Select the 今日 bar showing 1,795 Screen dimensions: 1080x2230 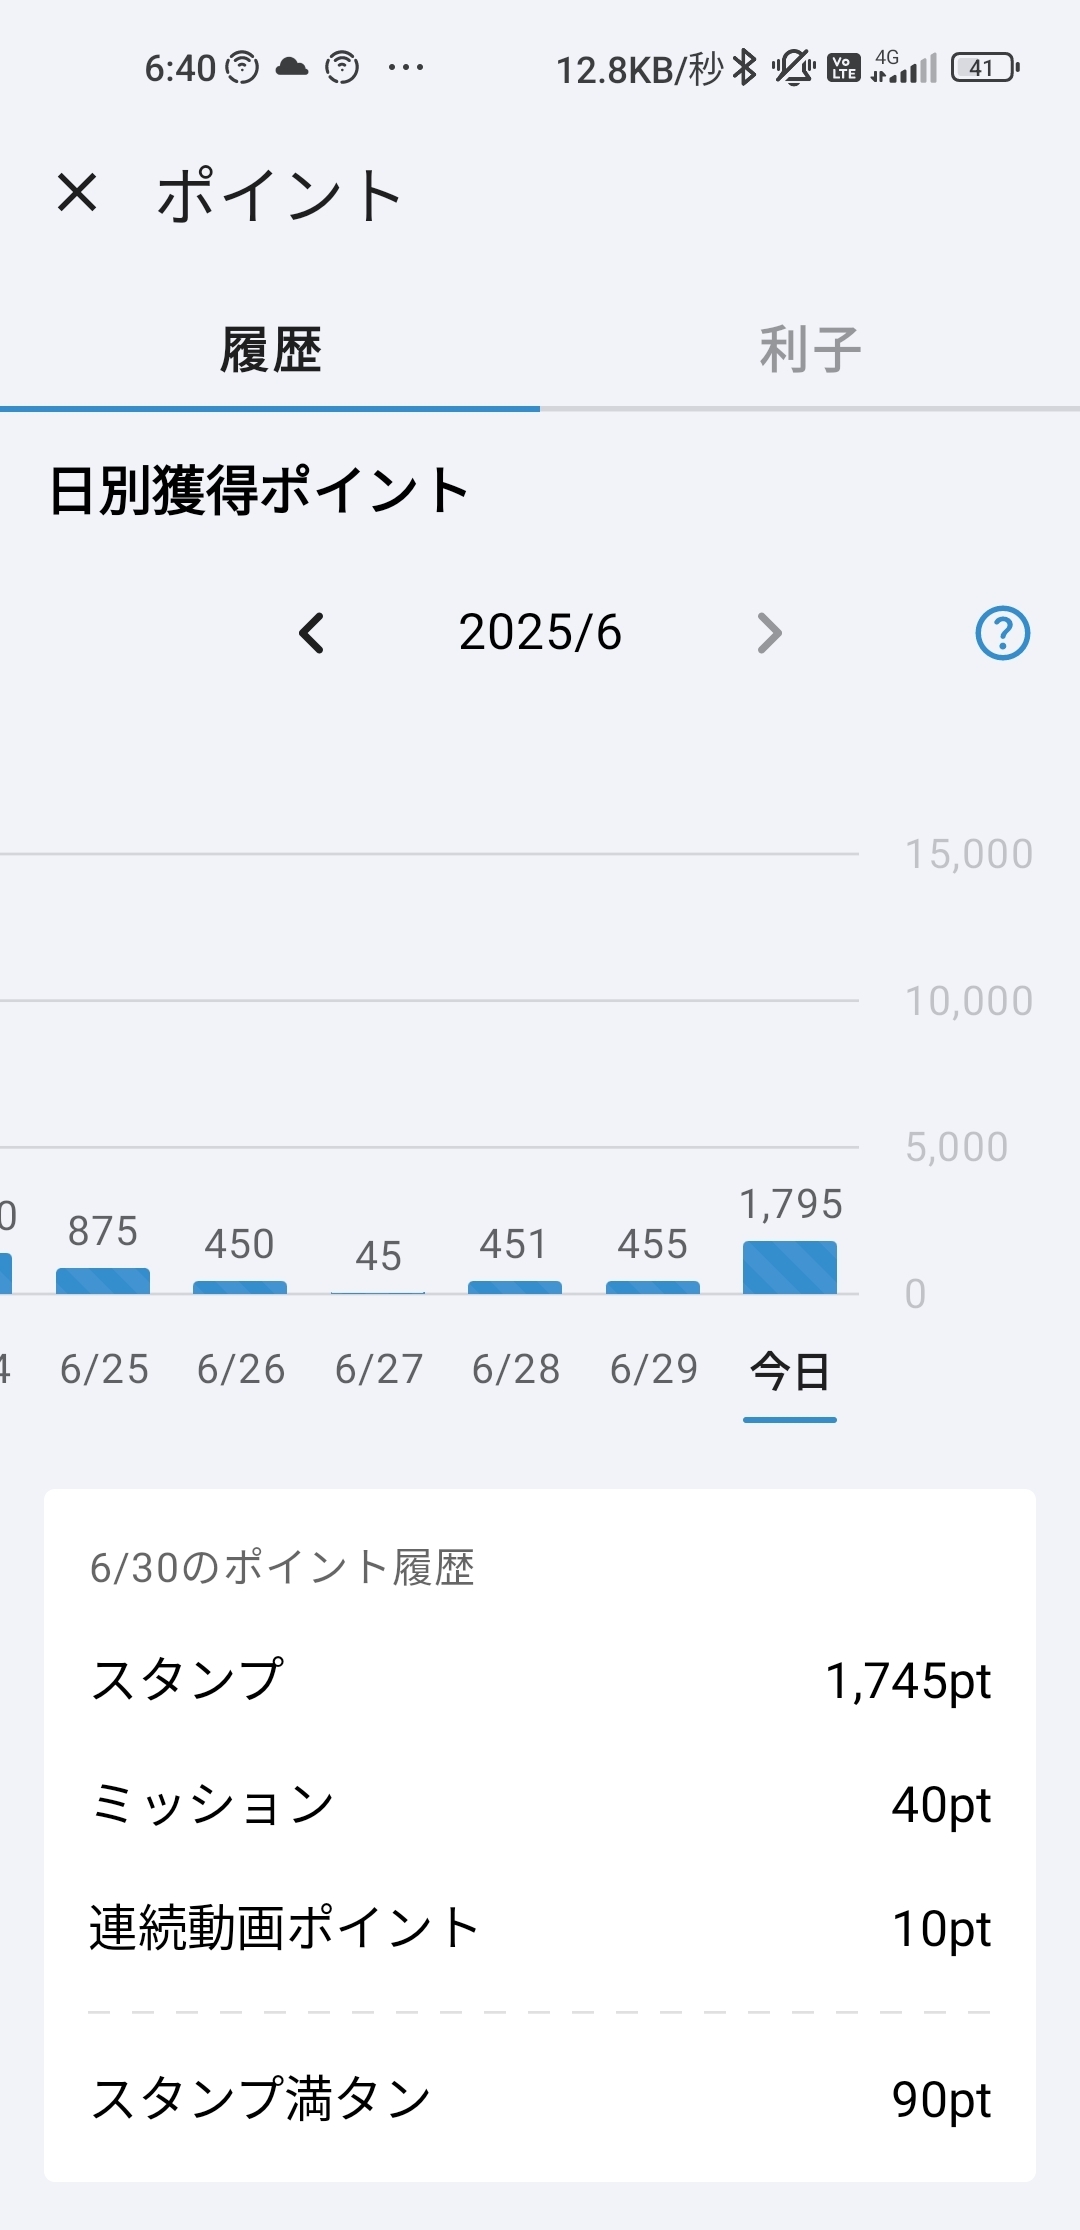pos(790,1267)
